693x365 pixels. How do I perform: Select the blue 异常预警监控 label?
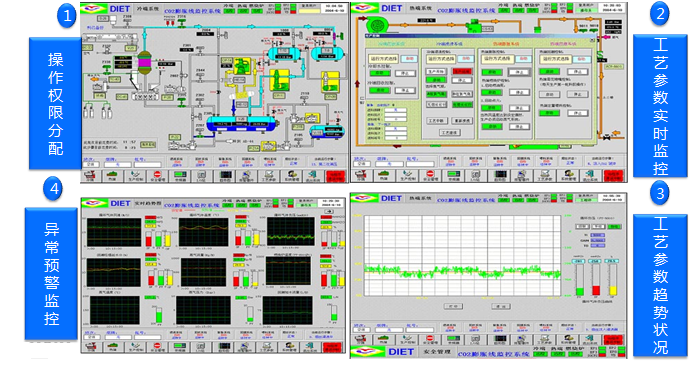tap(51, 274)
